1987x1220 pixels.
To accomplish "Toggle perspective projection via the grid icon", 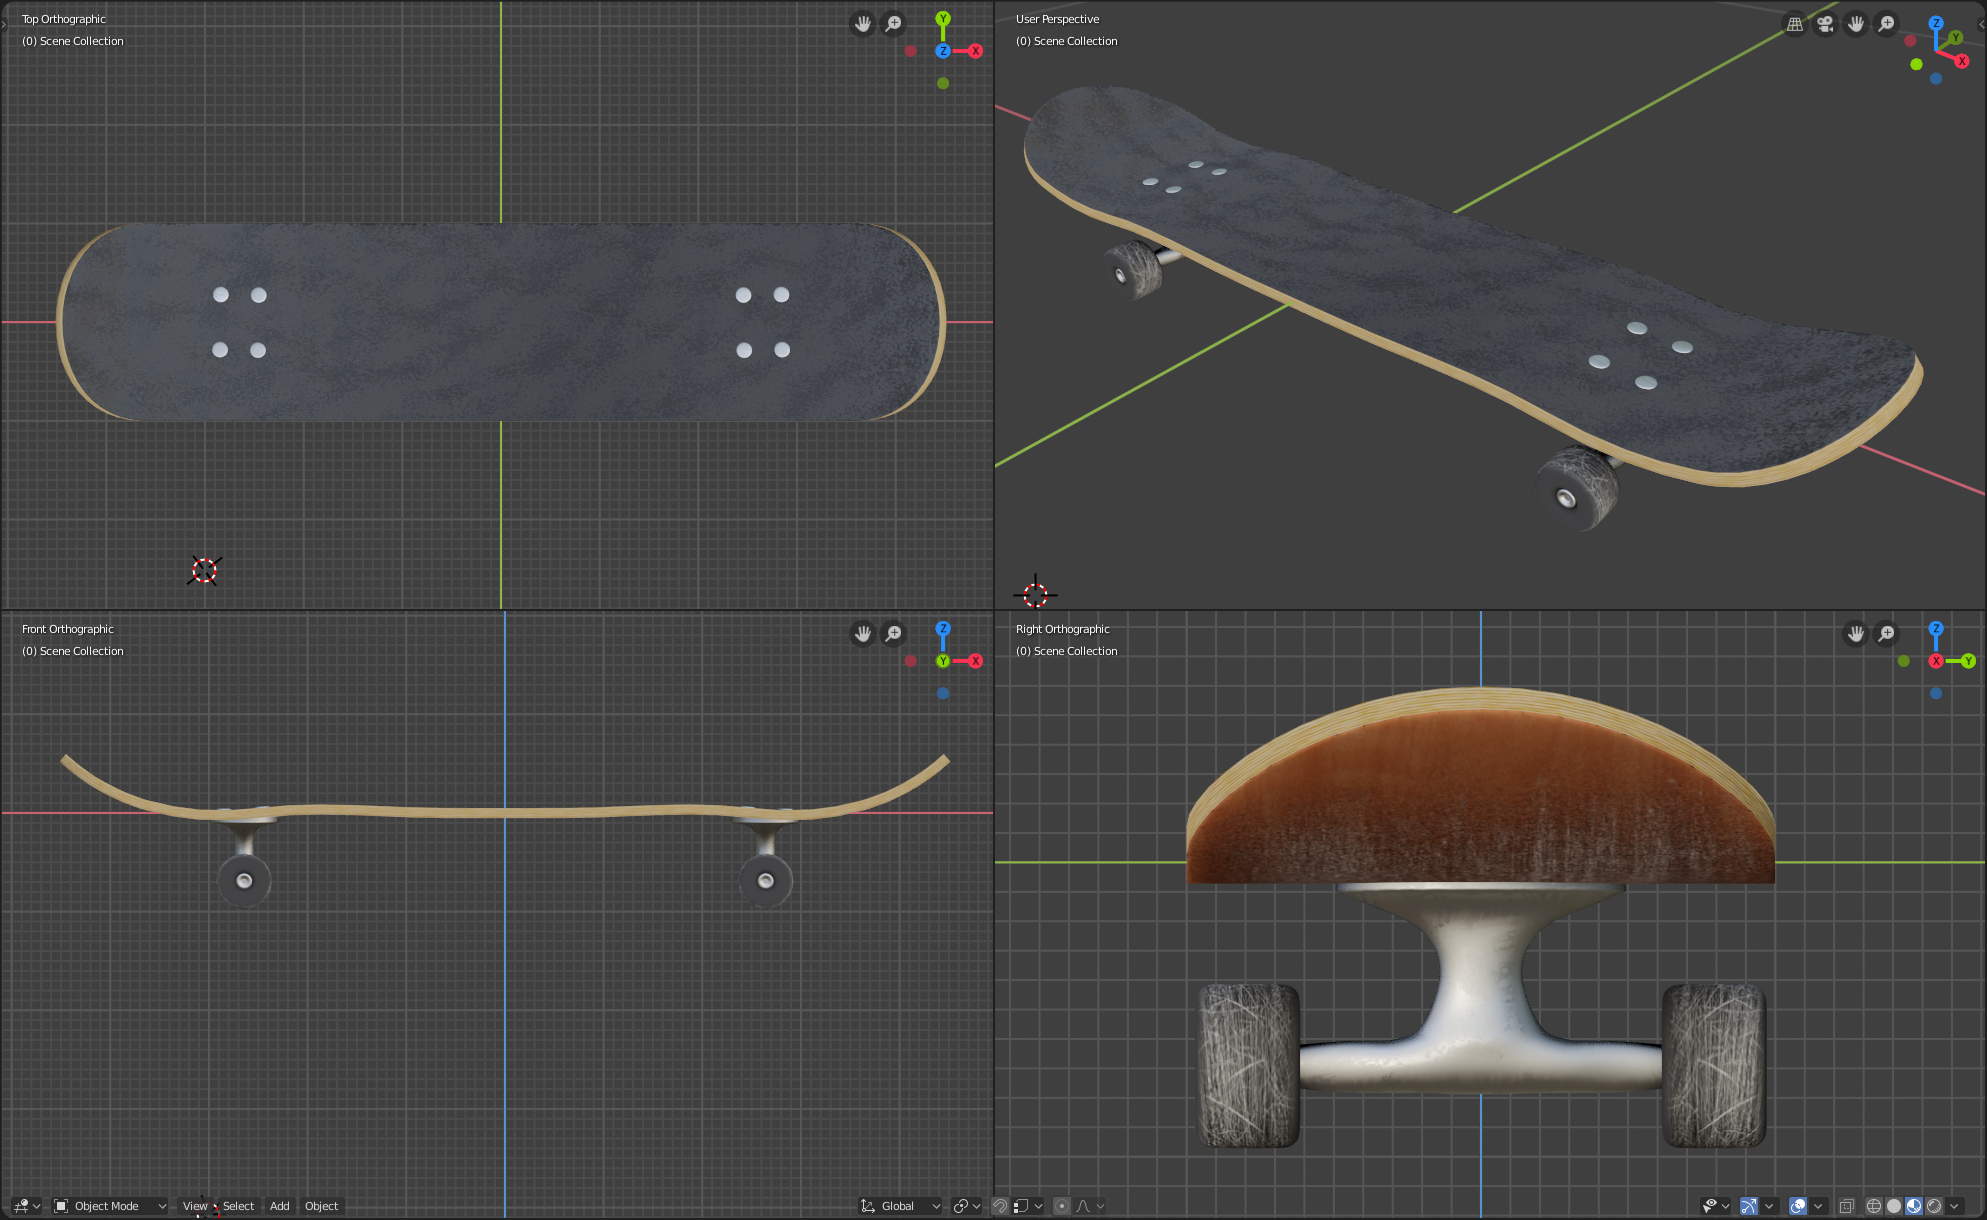I will (1795, 23).
